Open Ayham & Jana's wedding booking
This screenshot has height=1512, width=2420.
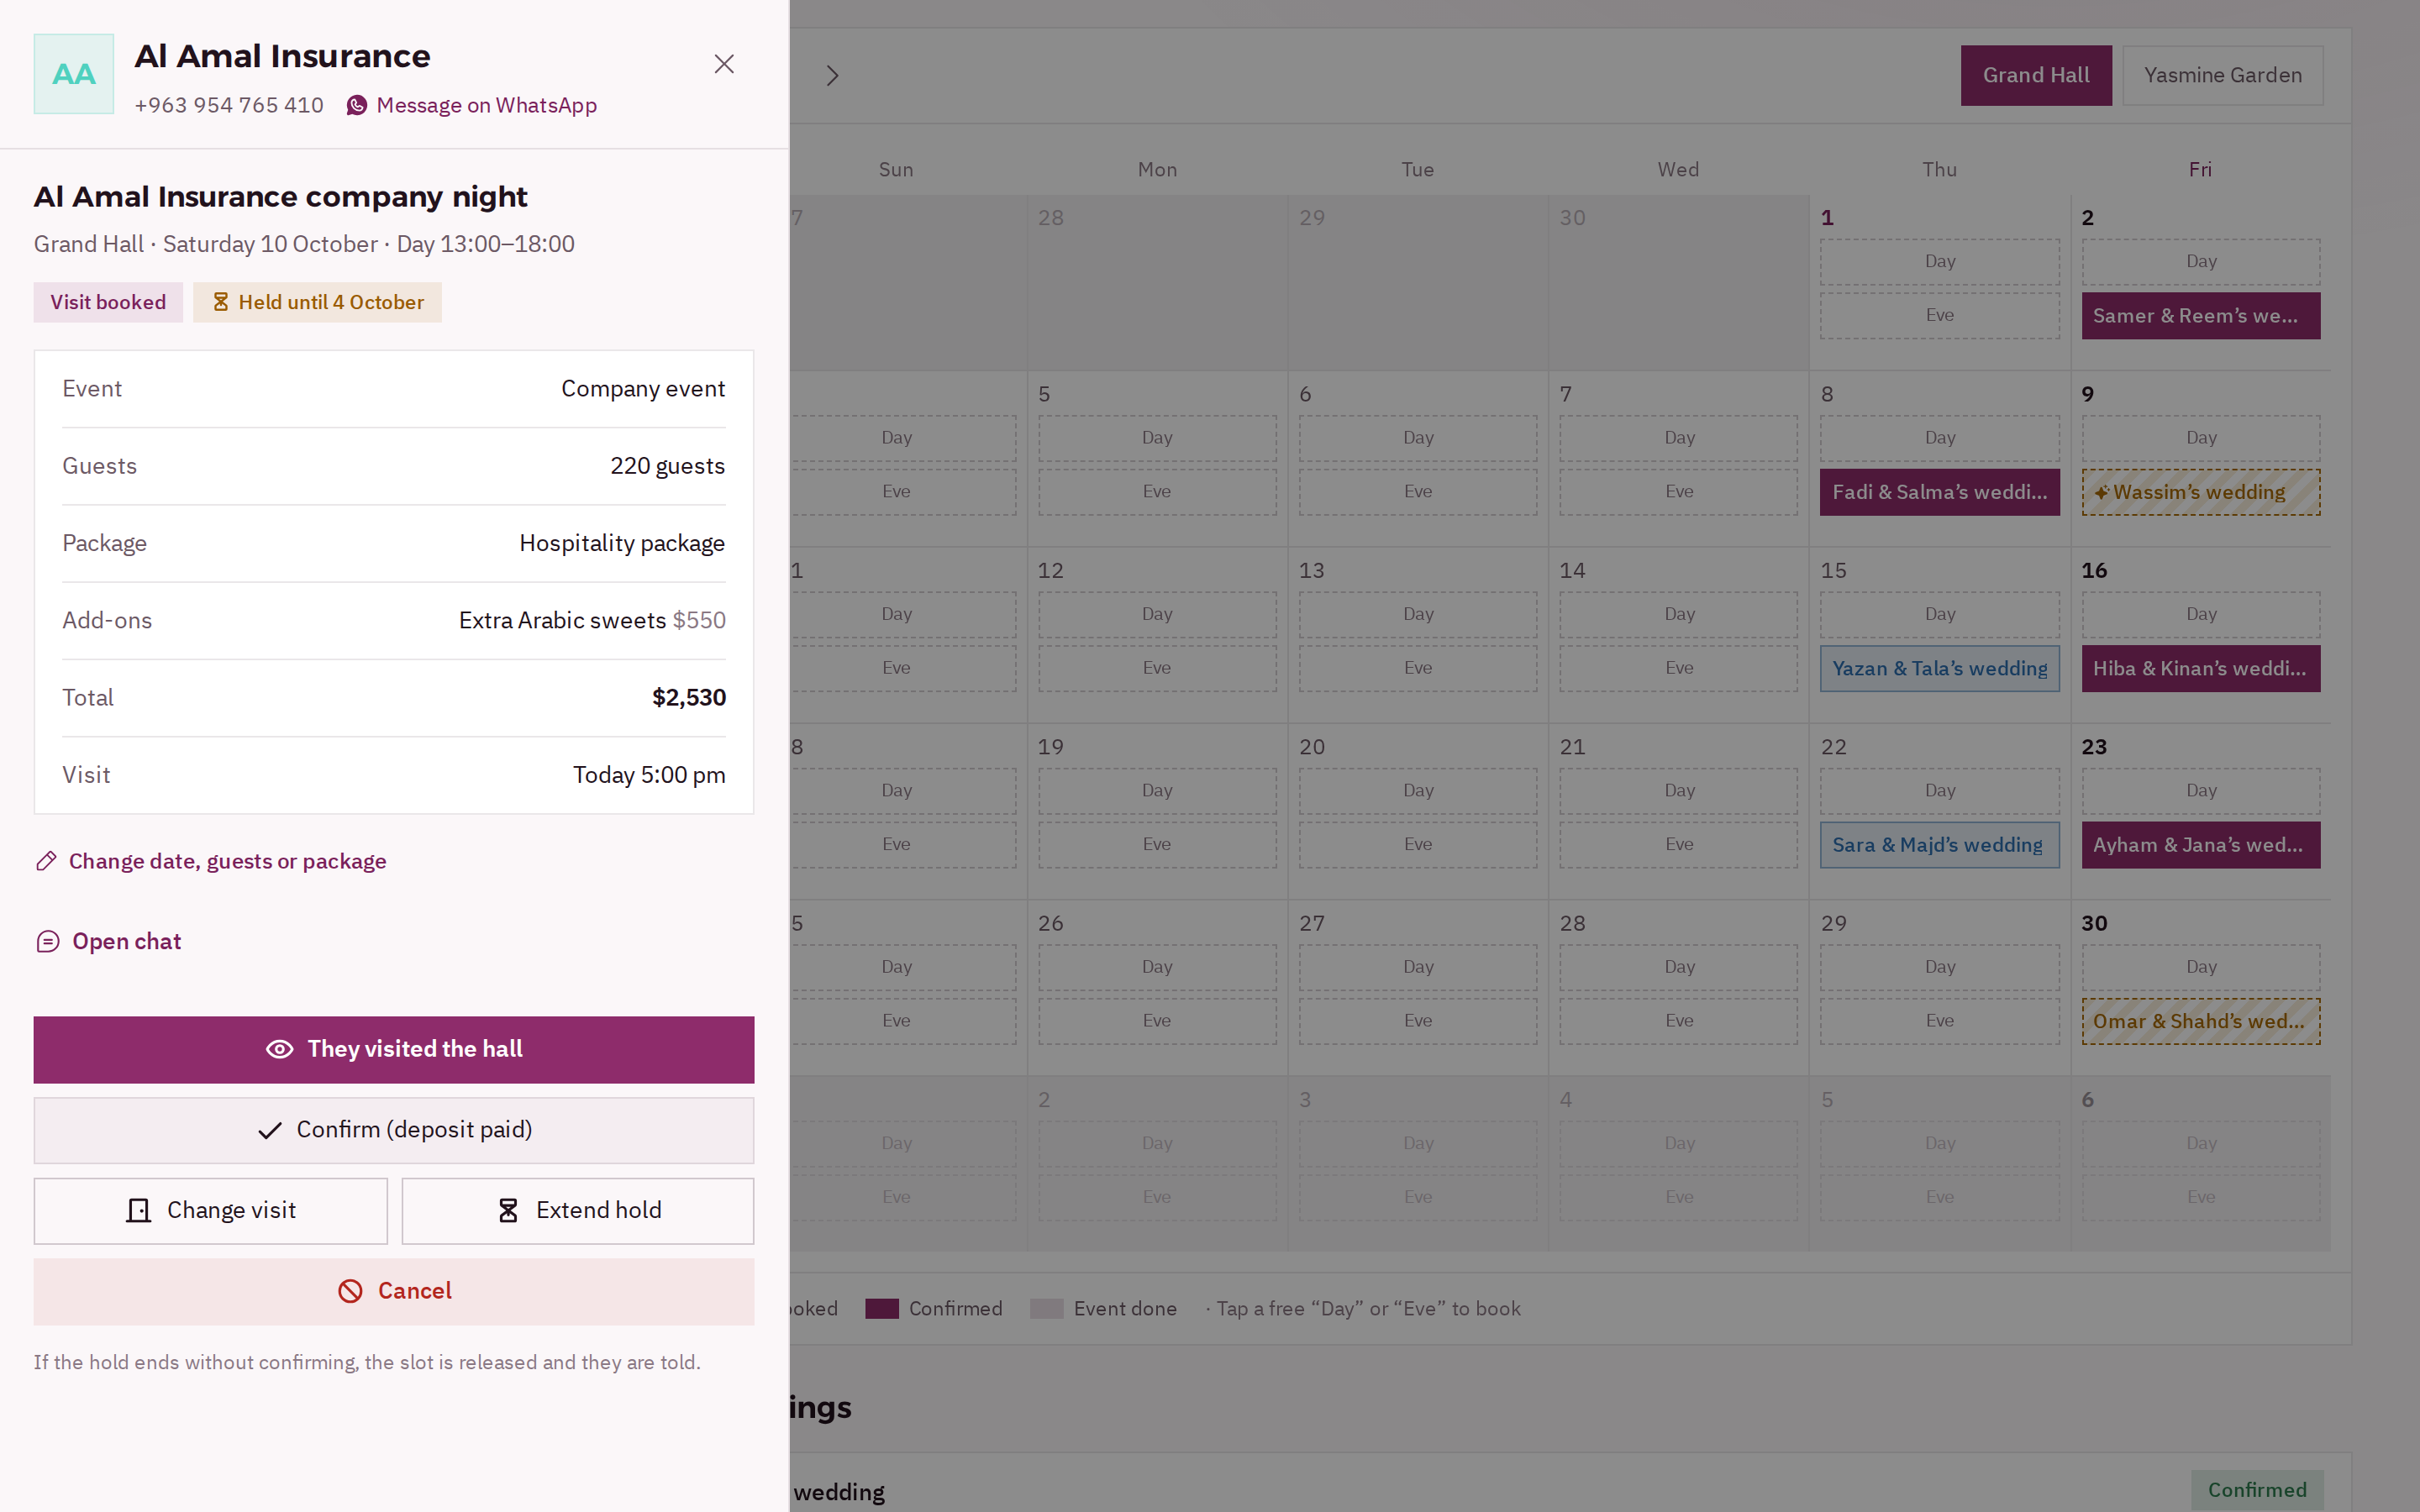[x=2201, y=845]
